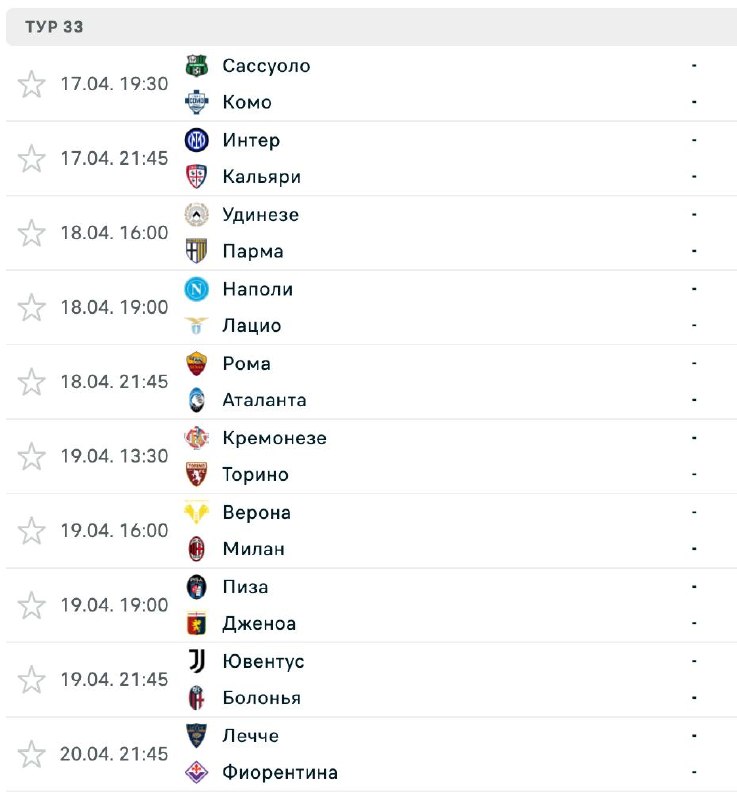Click the 19.04. 13:30 match time

tap(114, 456)
